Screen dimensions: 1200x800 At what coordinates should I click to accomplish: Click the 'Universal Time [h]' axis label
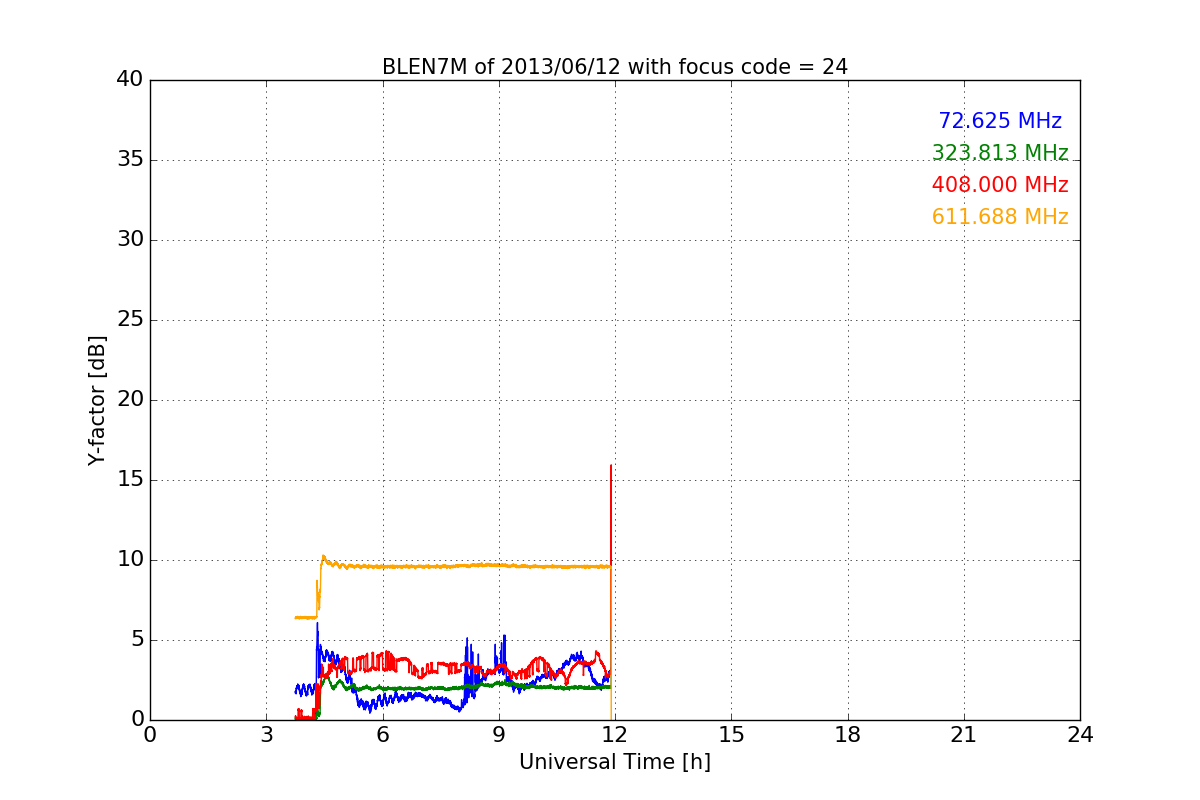[614, 762]
